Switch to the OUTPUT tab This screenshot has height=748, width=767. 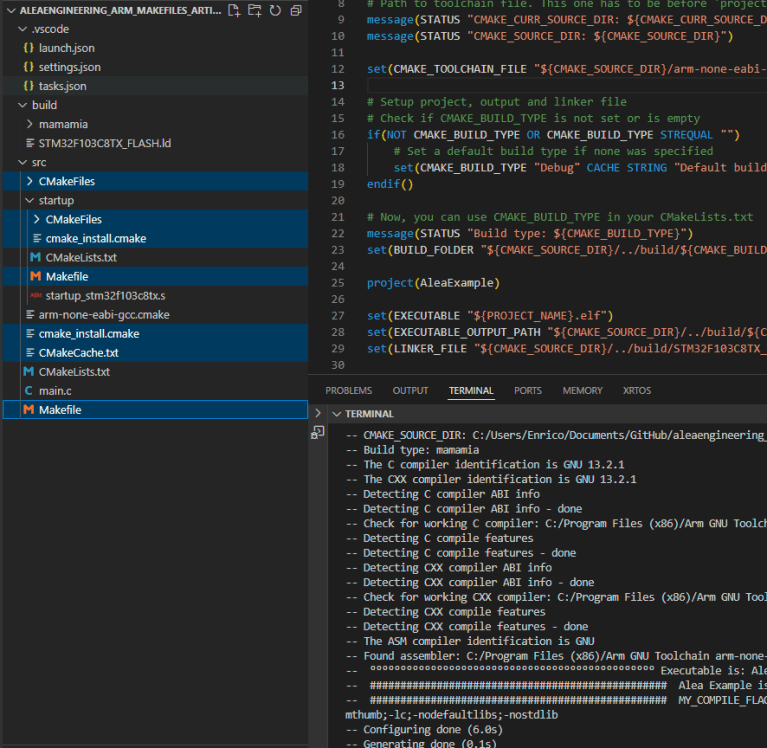[410, 390]
